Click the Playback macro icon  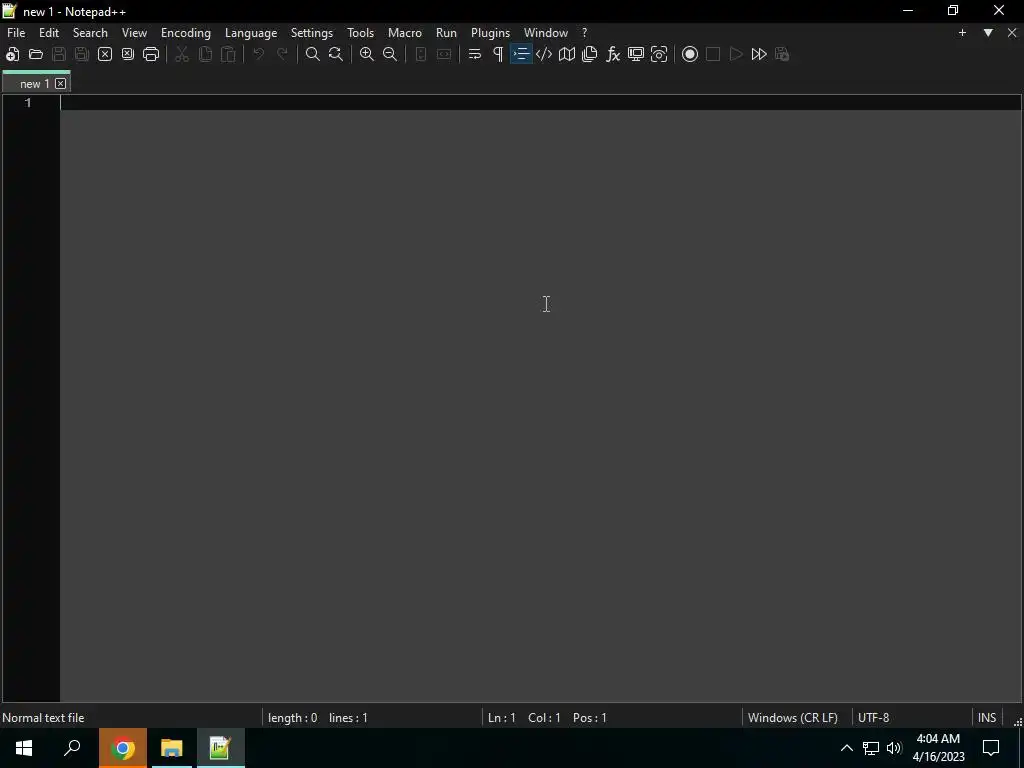pos(736,54)
